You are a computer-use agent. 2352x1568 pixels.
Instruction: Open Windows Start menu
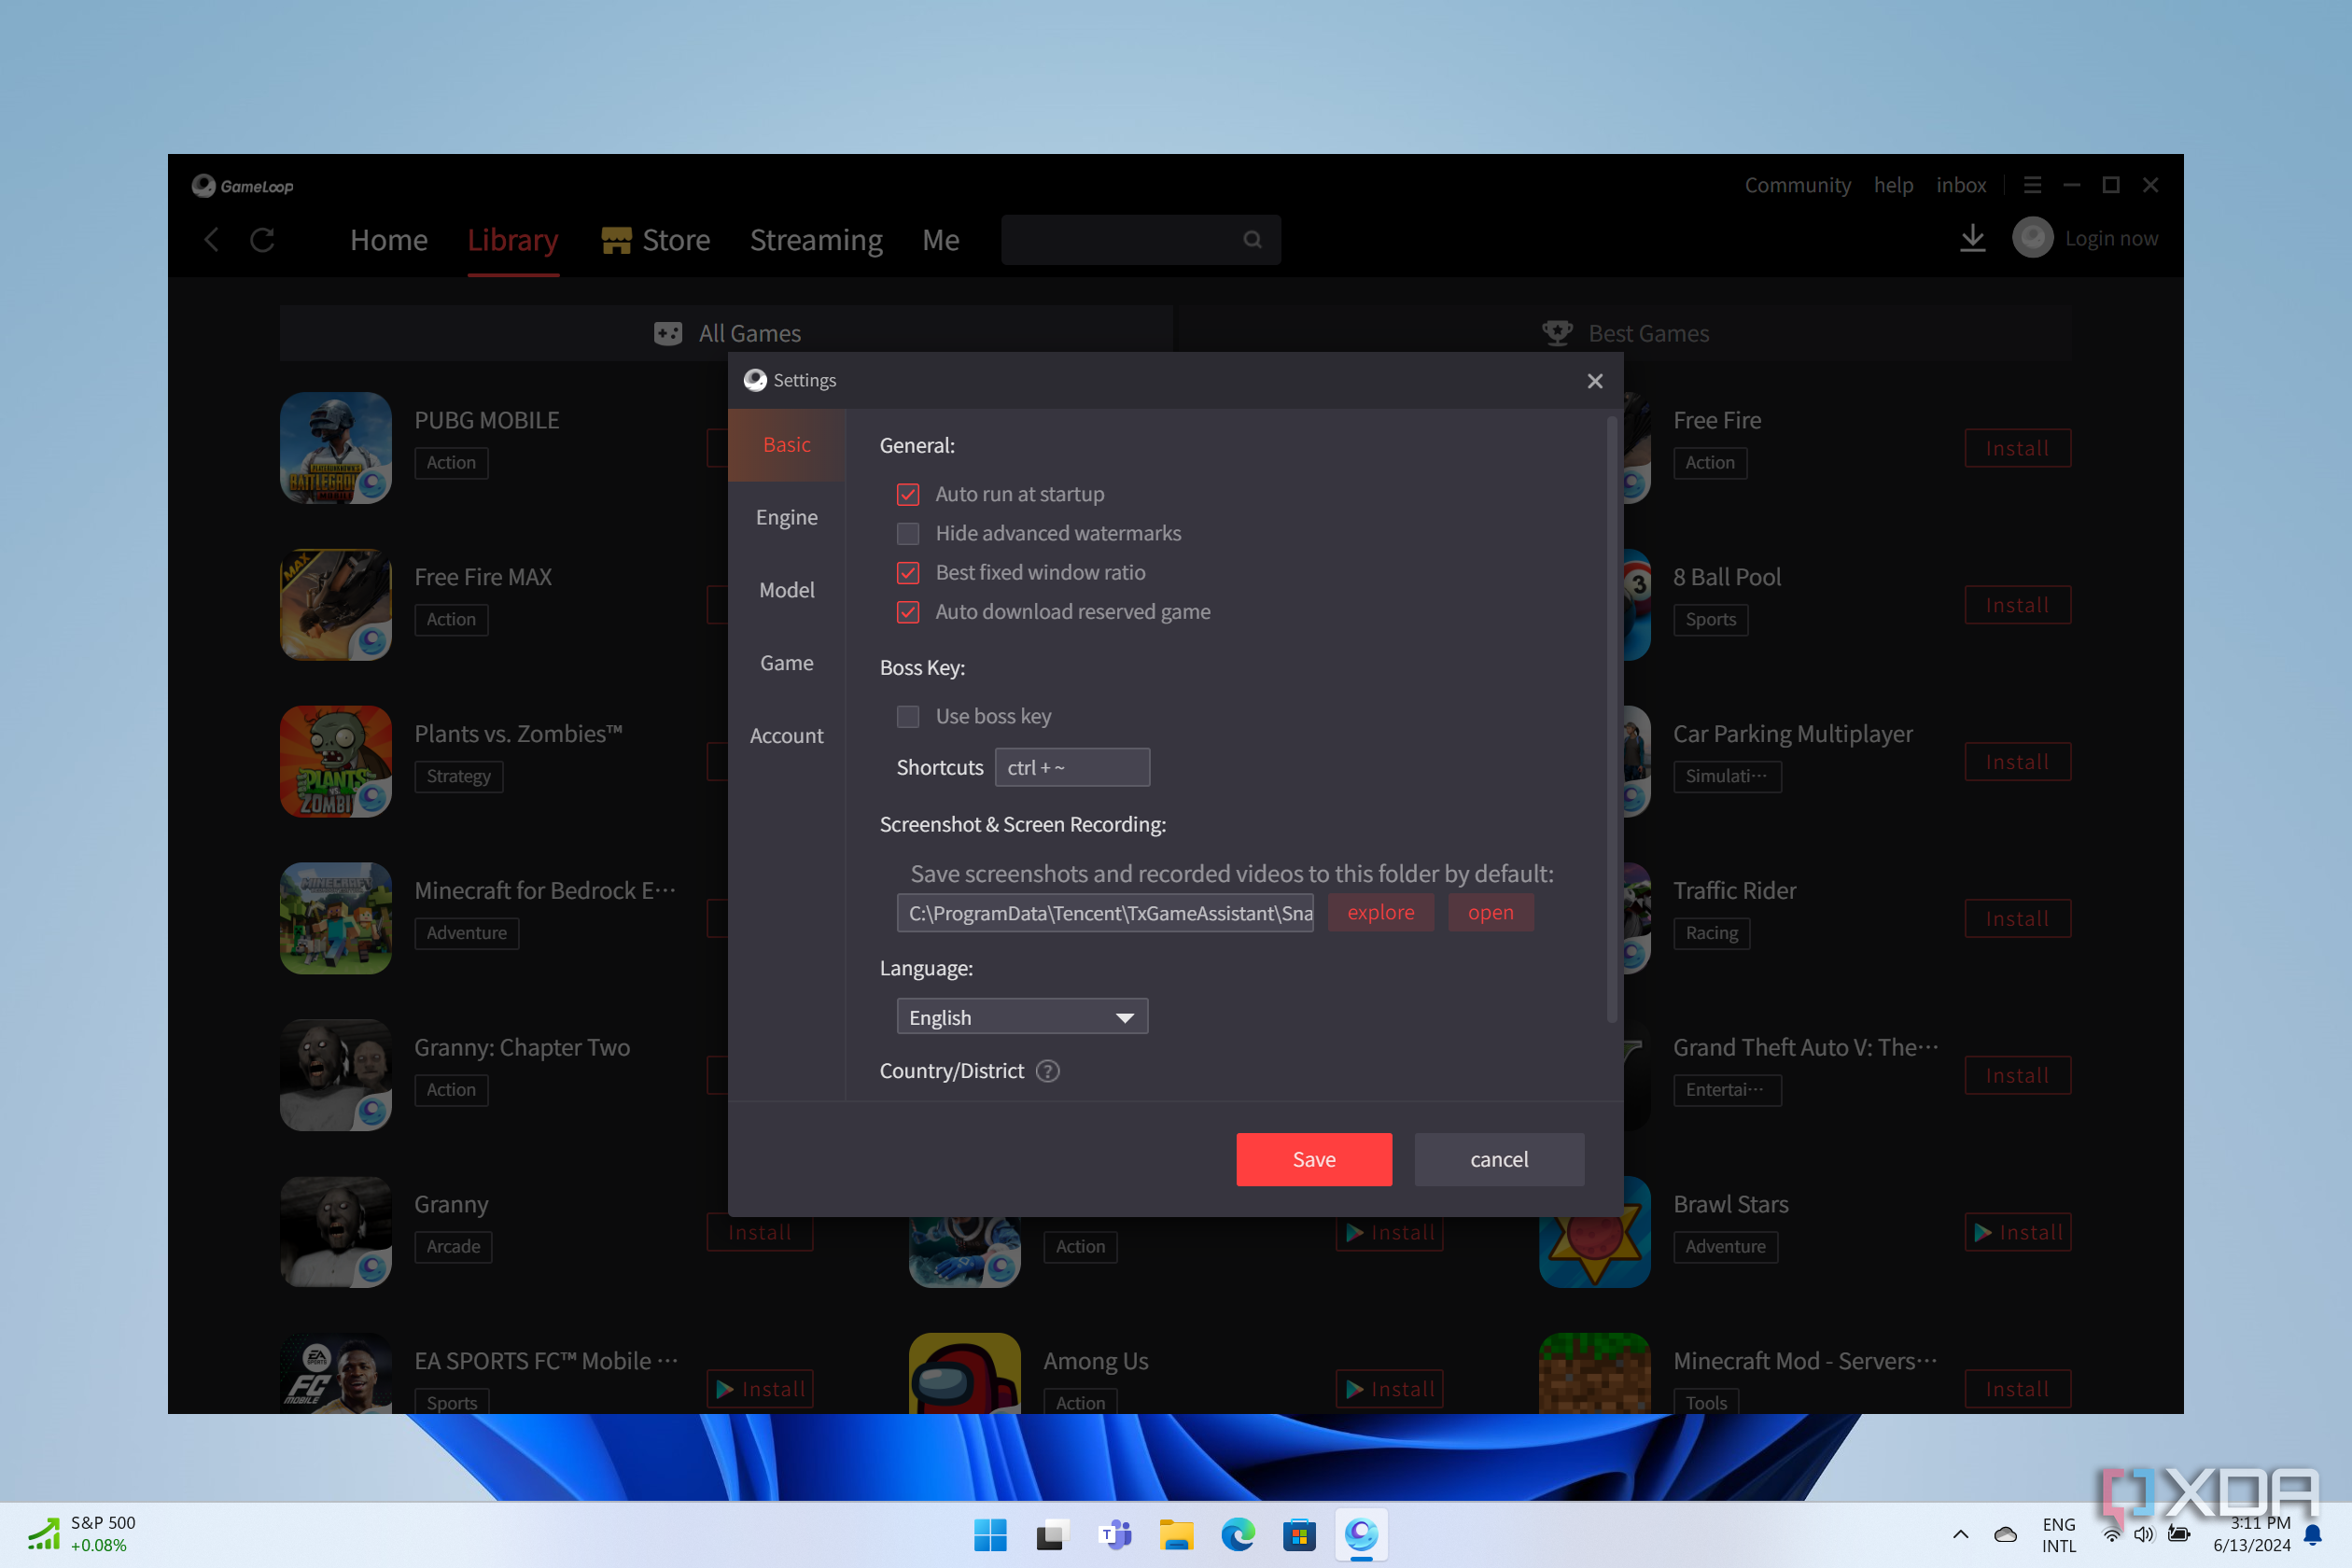click(x=990, y=1535)
